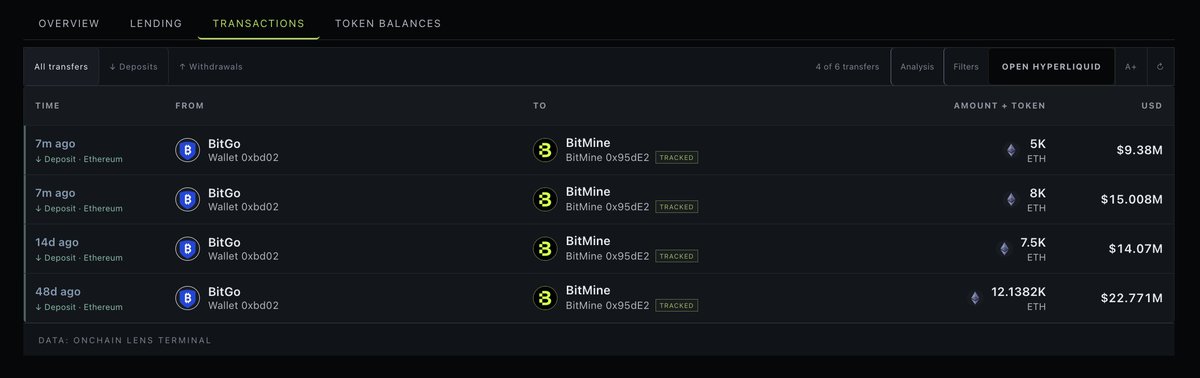Click the BitMine logo in the 5K ETH row
Image resolution: width=1200 pixels, height=378 pixels.
pos(545,150)
